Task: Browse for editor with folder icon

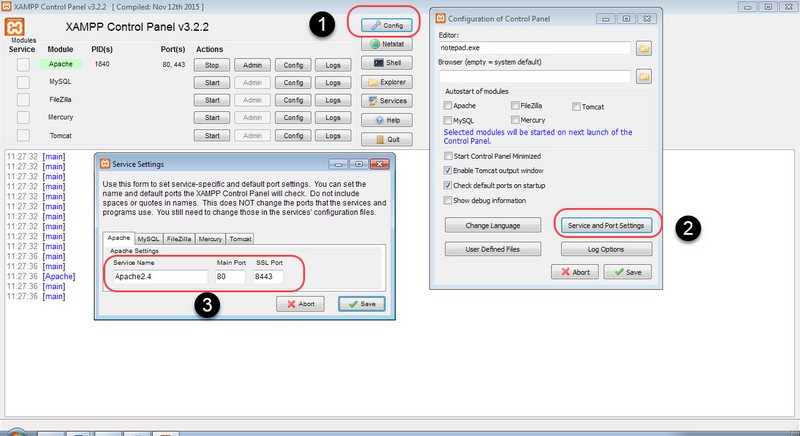Action: point(644,48)
